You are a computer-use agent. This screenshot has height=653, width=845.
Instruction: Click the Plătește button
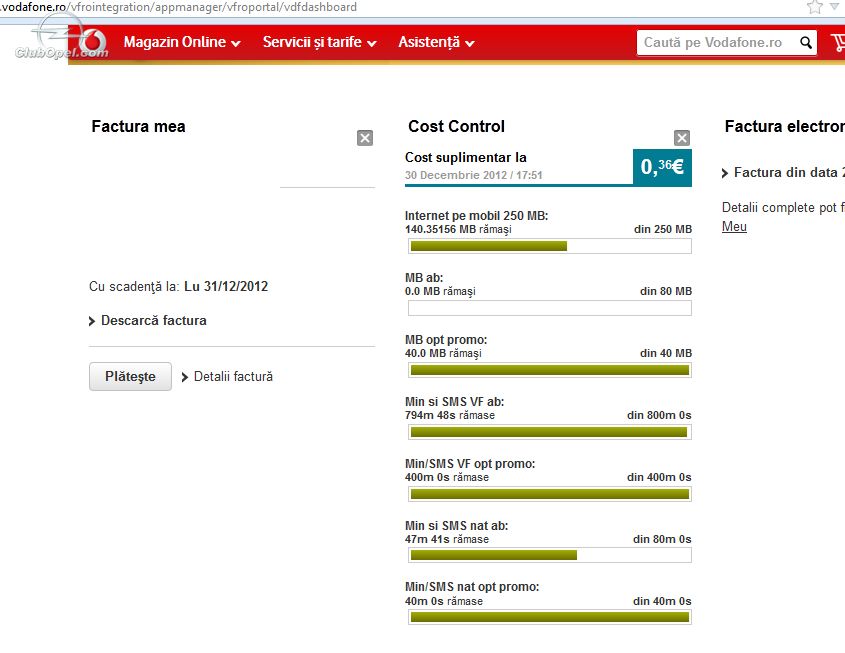pos(130,376)
